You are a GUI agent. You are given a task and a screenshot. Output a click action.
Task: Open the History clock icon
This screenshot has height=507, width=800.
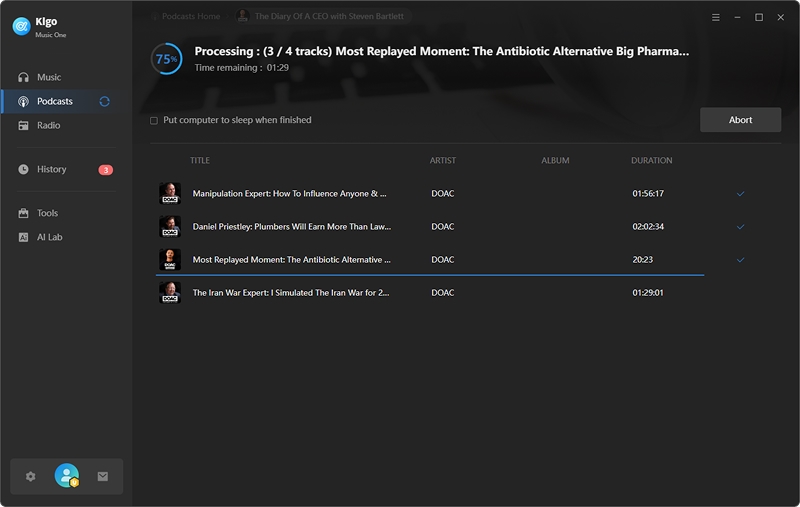point(23,169)
